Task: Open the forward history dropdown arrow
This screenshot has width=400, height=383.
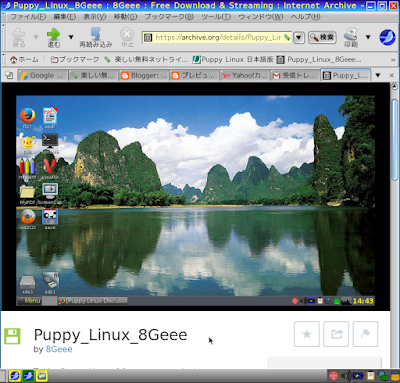Action: 71,37
